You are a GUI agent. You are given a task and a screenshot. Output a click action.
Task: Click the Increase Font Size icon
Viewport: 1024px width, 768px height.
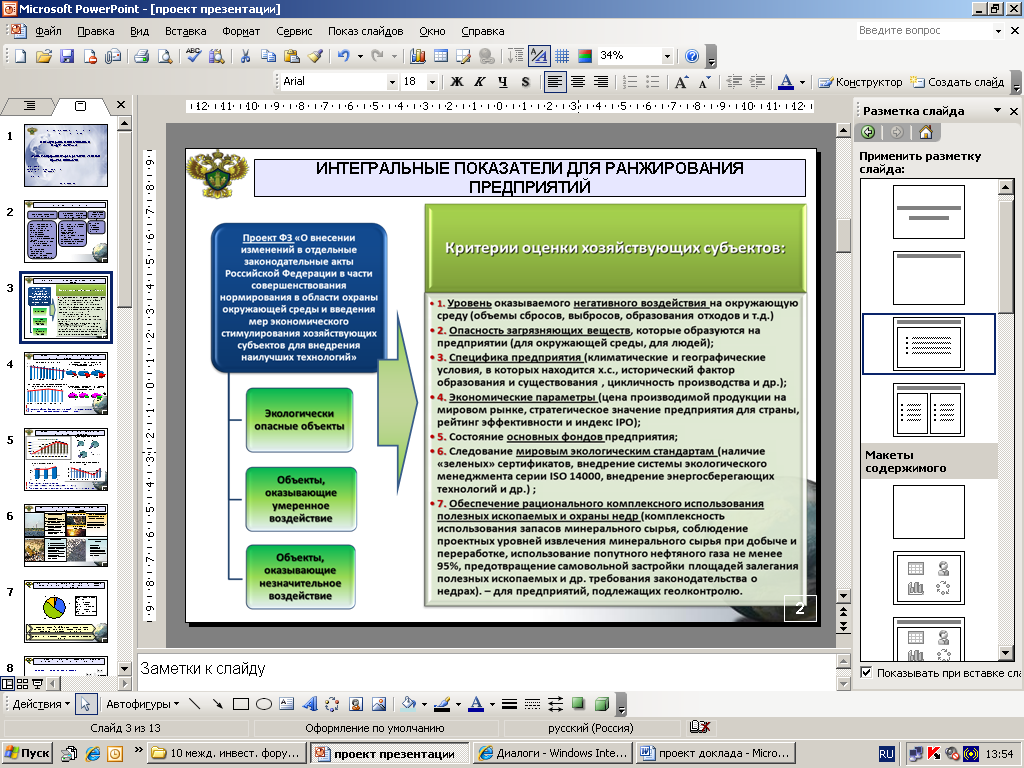point(681,82)
